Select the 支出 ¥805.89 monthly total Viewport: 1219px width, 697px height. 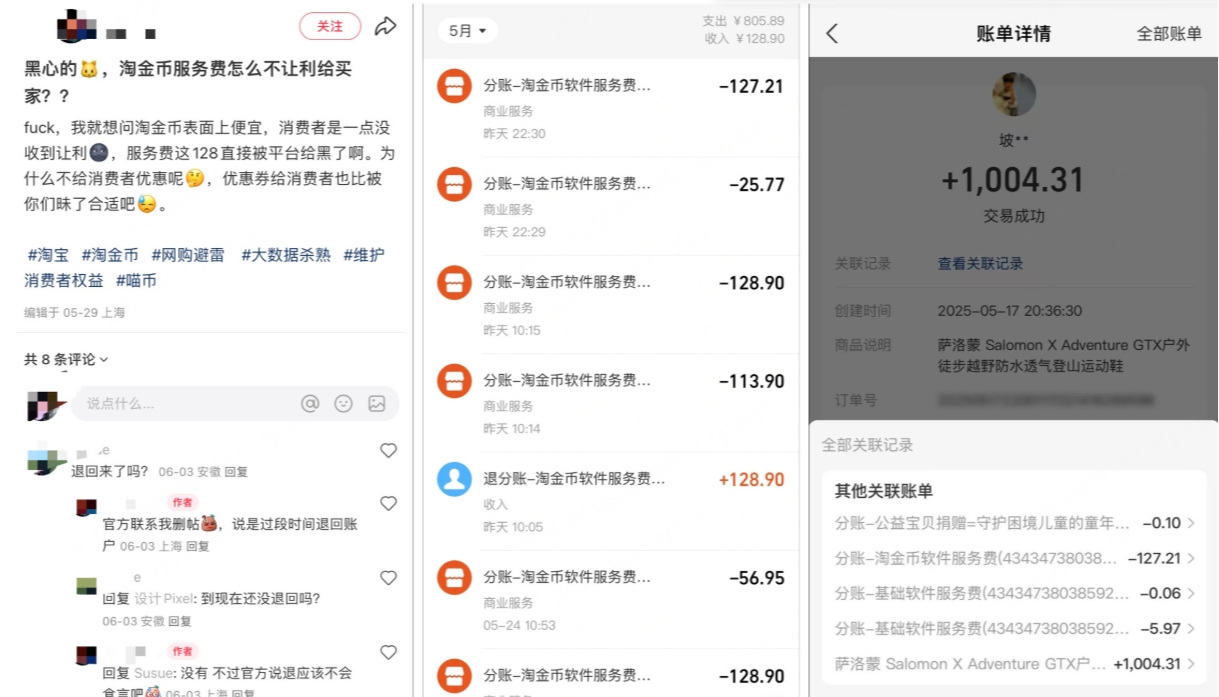click(743, 20)
